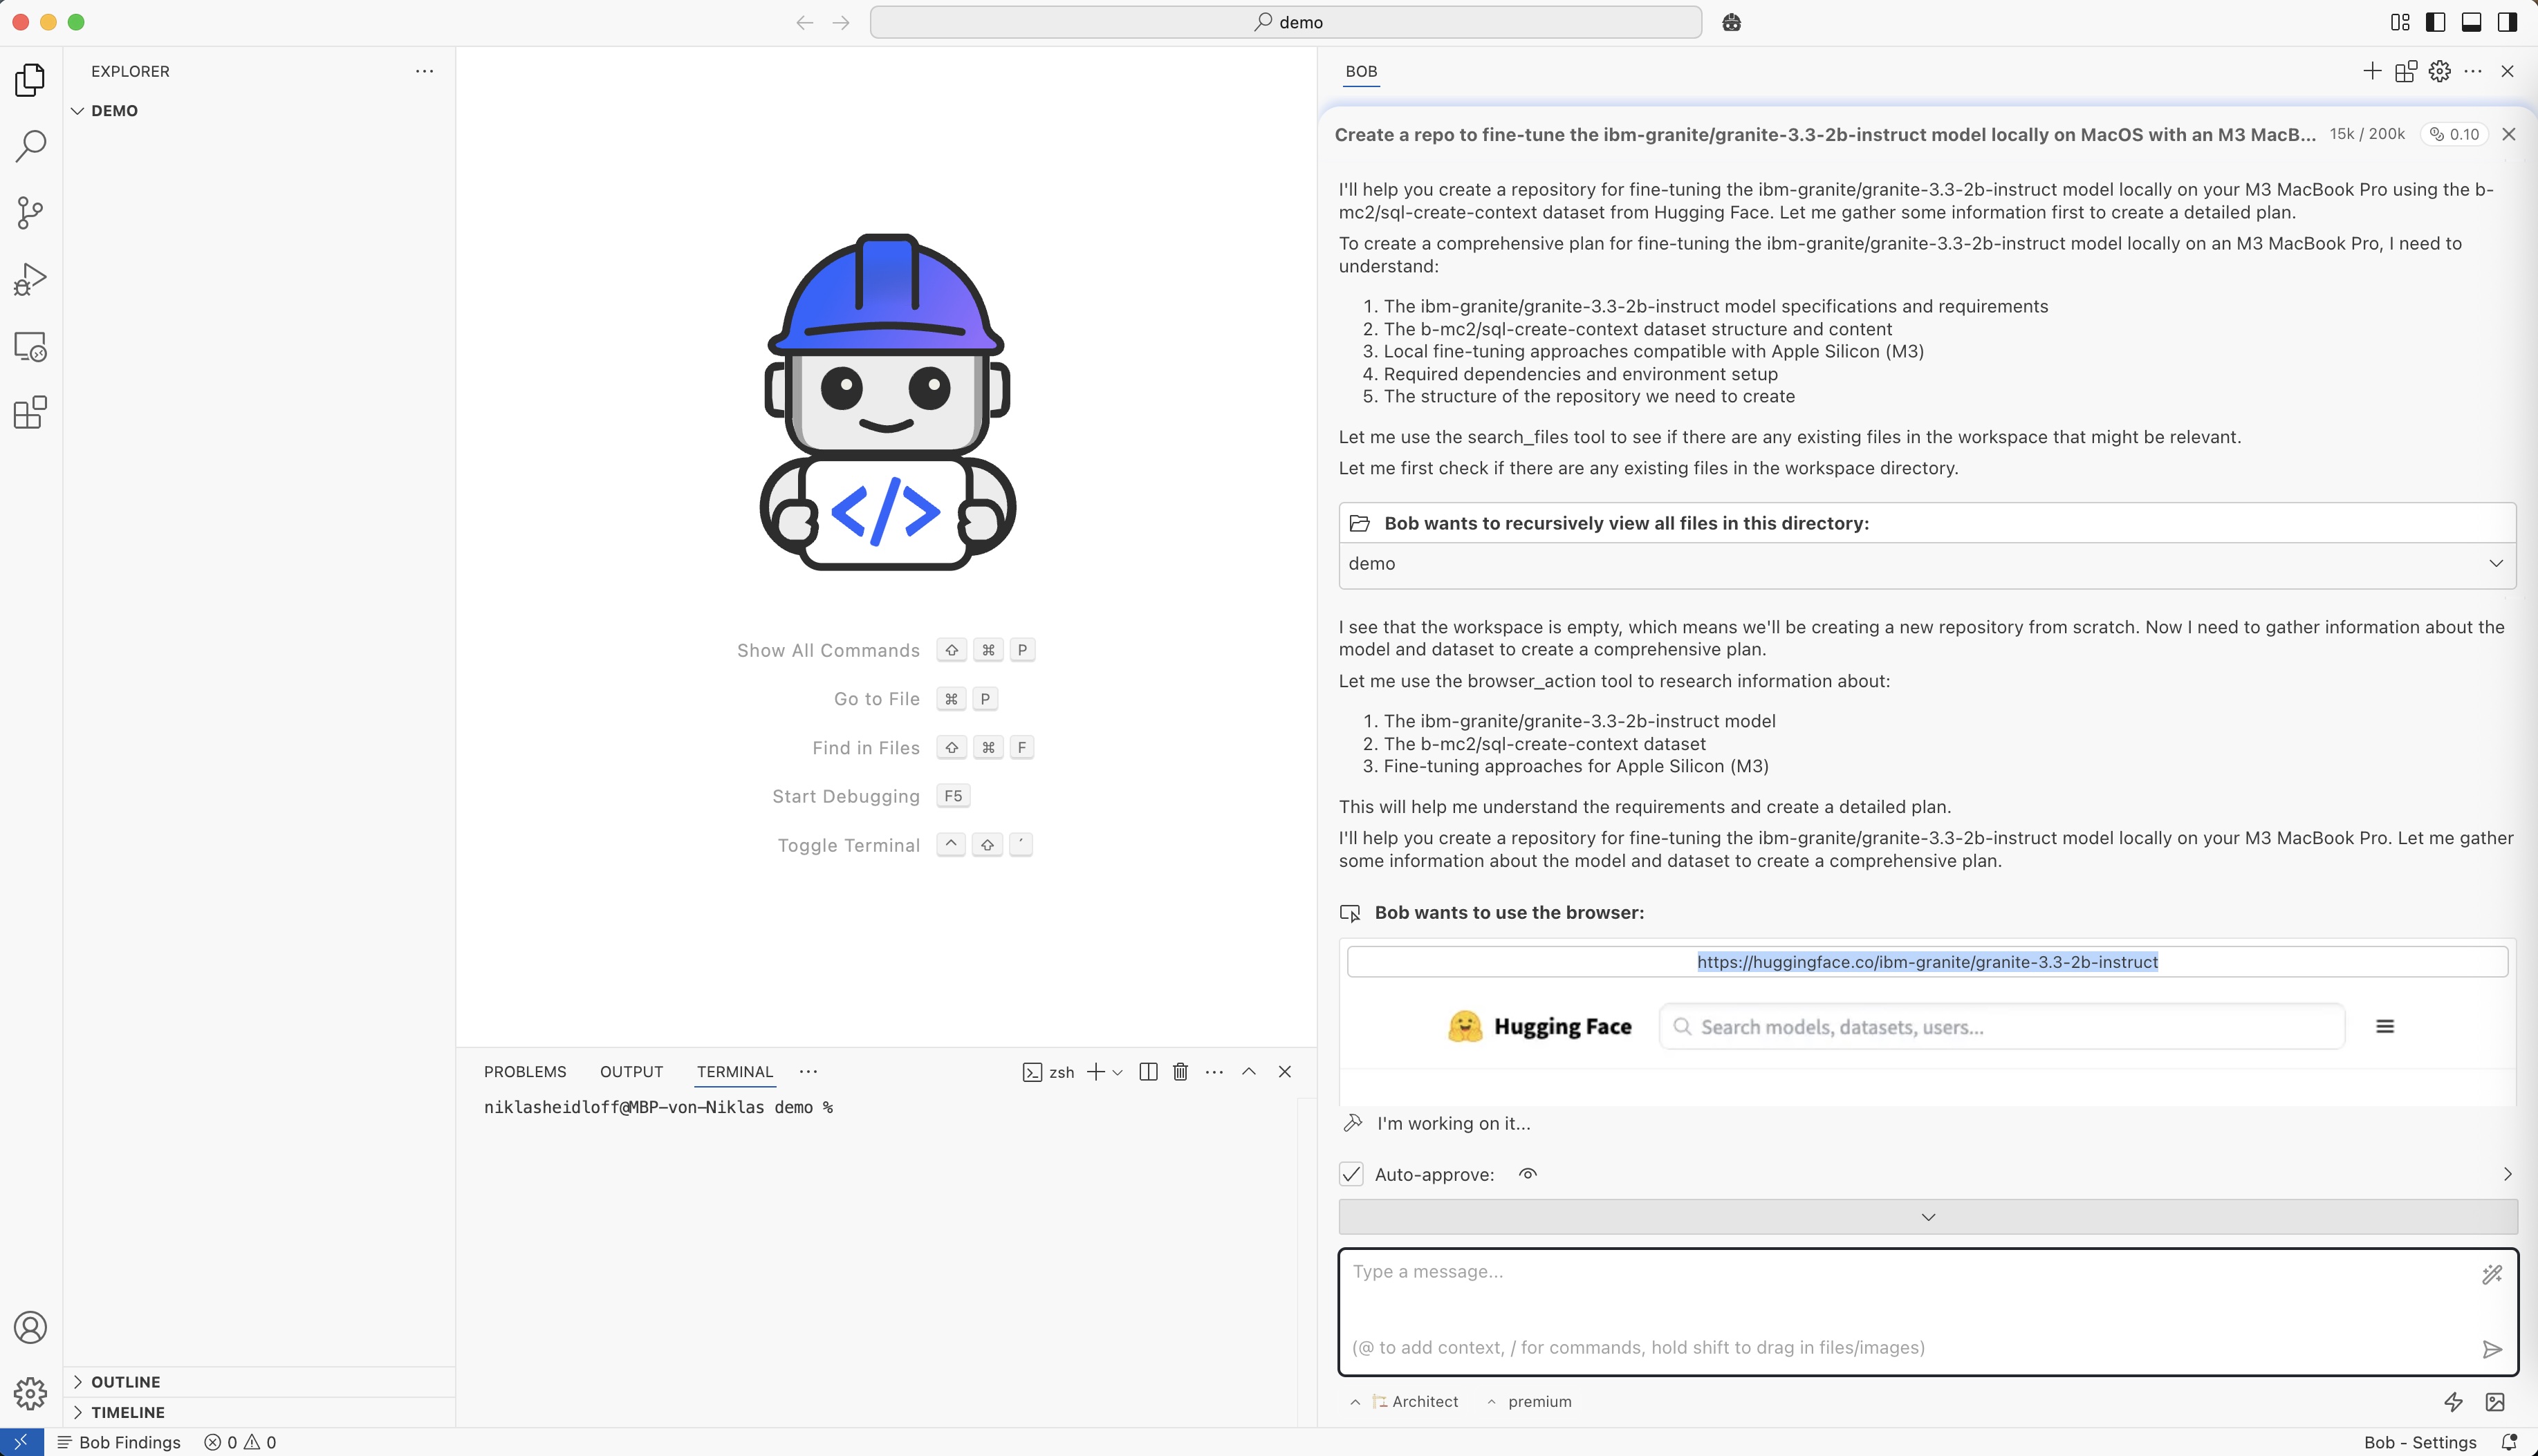
Task: Open the Source Control view
Action: [x=30, y=213]
